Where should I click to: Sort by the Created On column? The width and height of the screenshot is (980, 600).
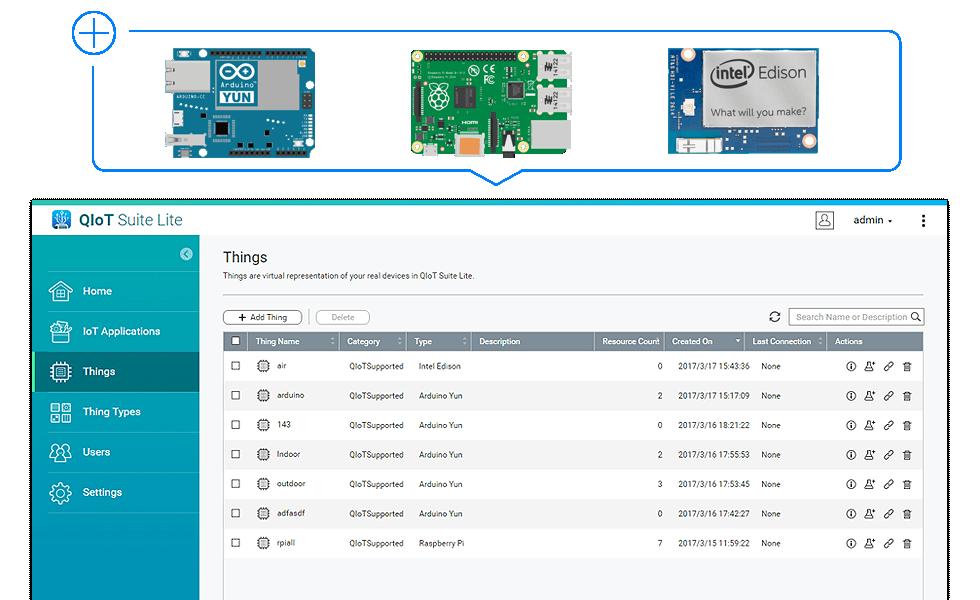tap(704, 341)
